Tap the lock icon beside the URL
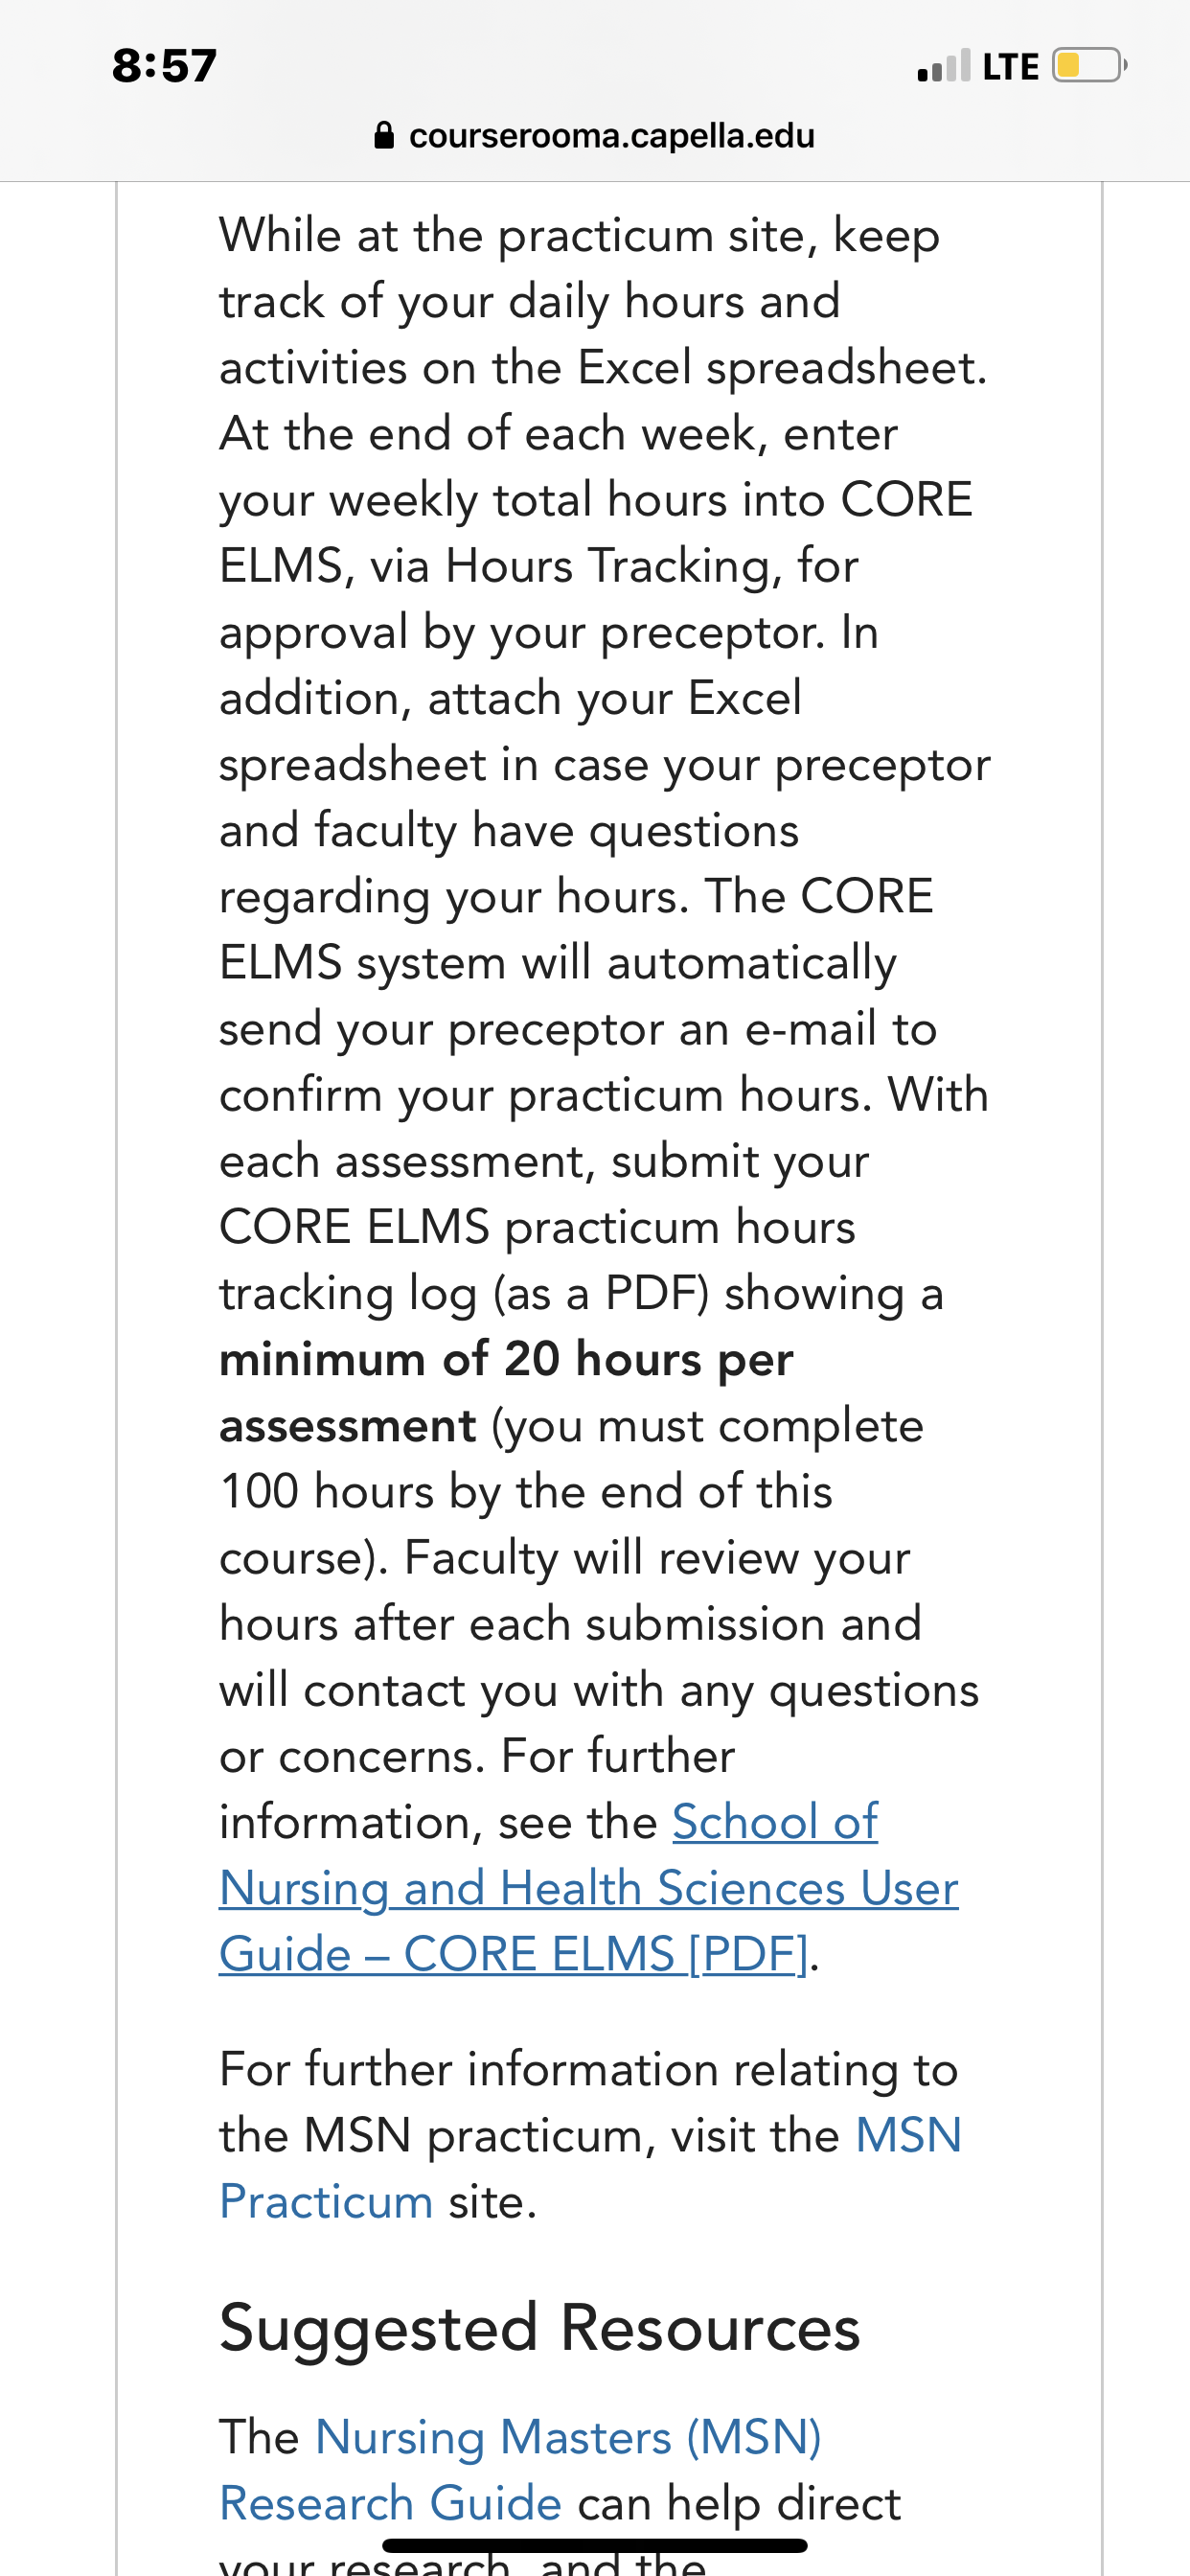The image size is (1190, 2576). (x=384, y=135)
